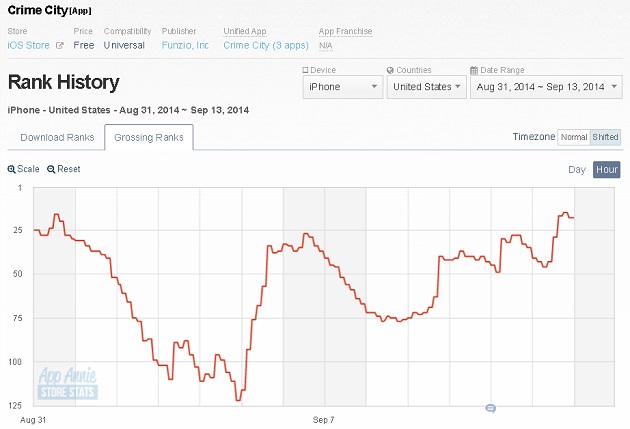Click the App Franchise header label
The height and width of the screenshot is (429, 630).
point(346,31)
